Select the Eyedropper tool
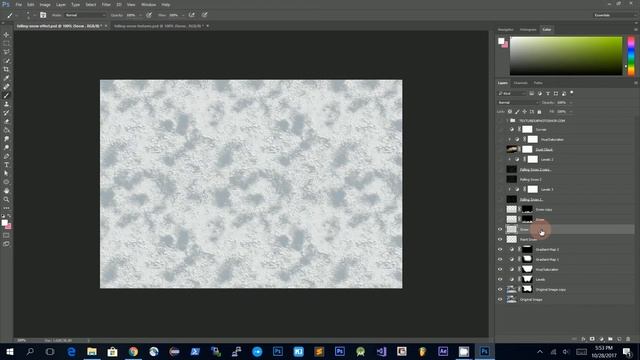 pos(6,78)
